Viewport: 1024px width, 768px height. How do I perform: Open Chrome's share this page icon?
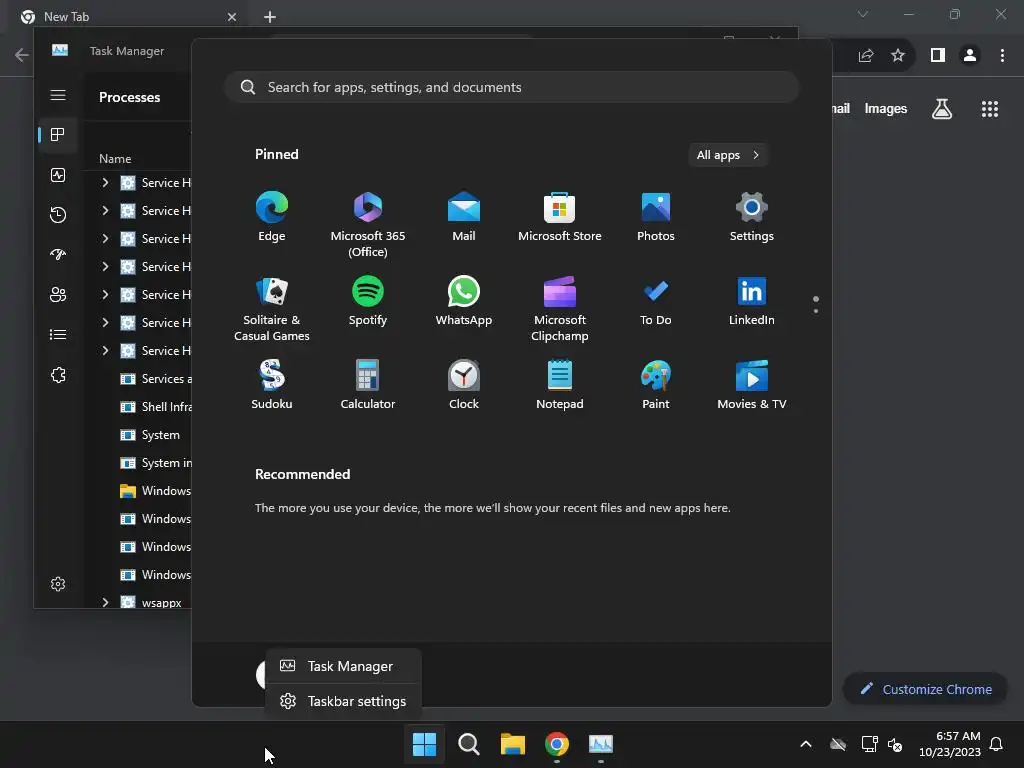coord(866,56)
